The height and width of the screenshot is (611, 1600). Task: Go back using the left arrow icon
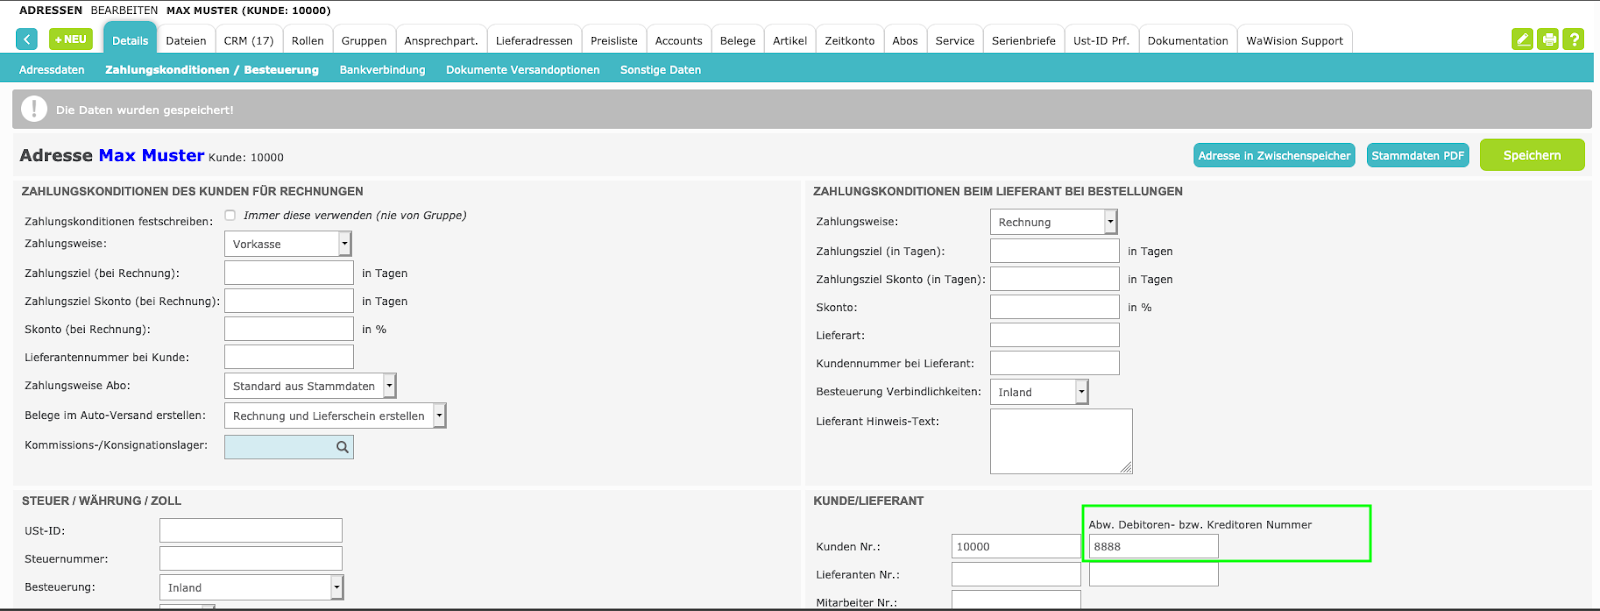coord(27,40)
